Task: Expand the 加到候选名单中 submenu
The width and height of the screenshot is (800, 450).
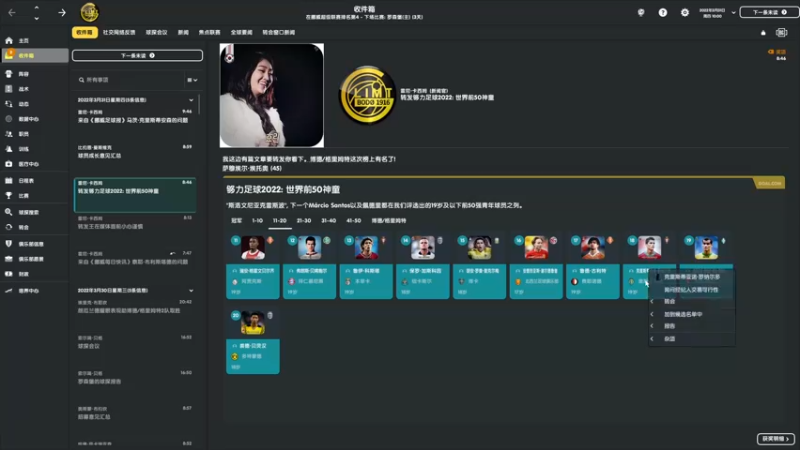Action: tap(691, 314)
